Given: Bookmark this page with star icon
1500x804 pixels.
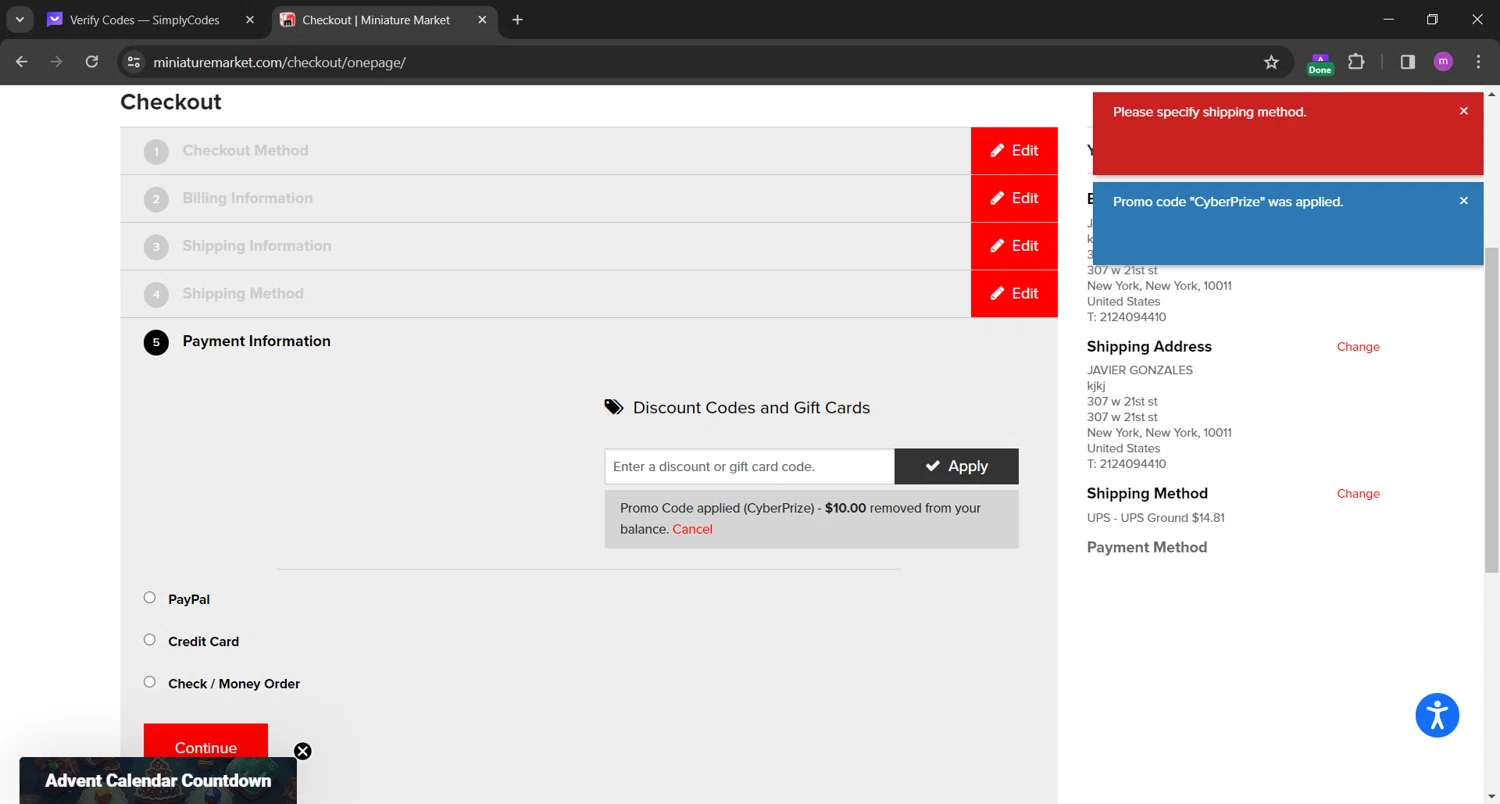Looking at the screenshot, I should pos(1271,62).
